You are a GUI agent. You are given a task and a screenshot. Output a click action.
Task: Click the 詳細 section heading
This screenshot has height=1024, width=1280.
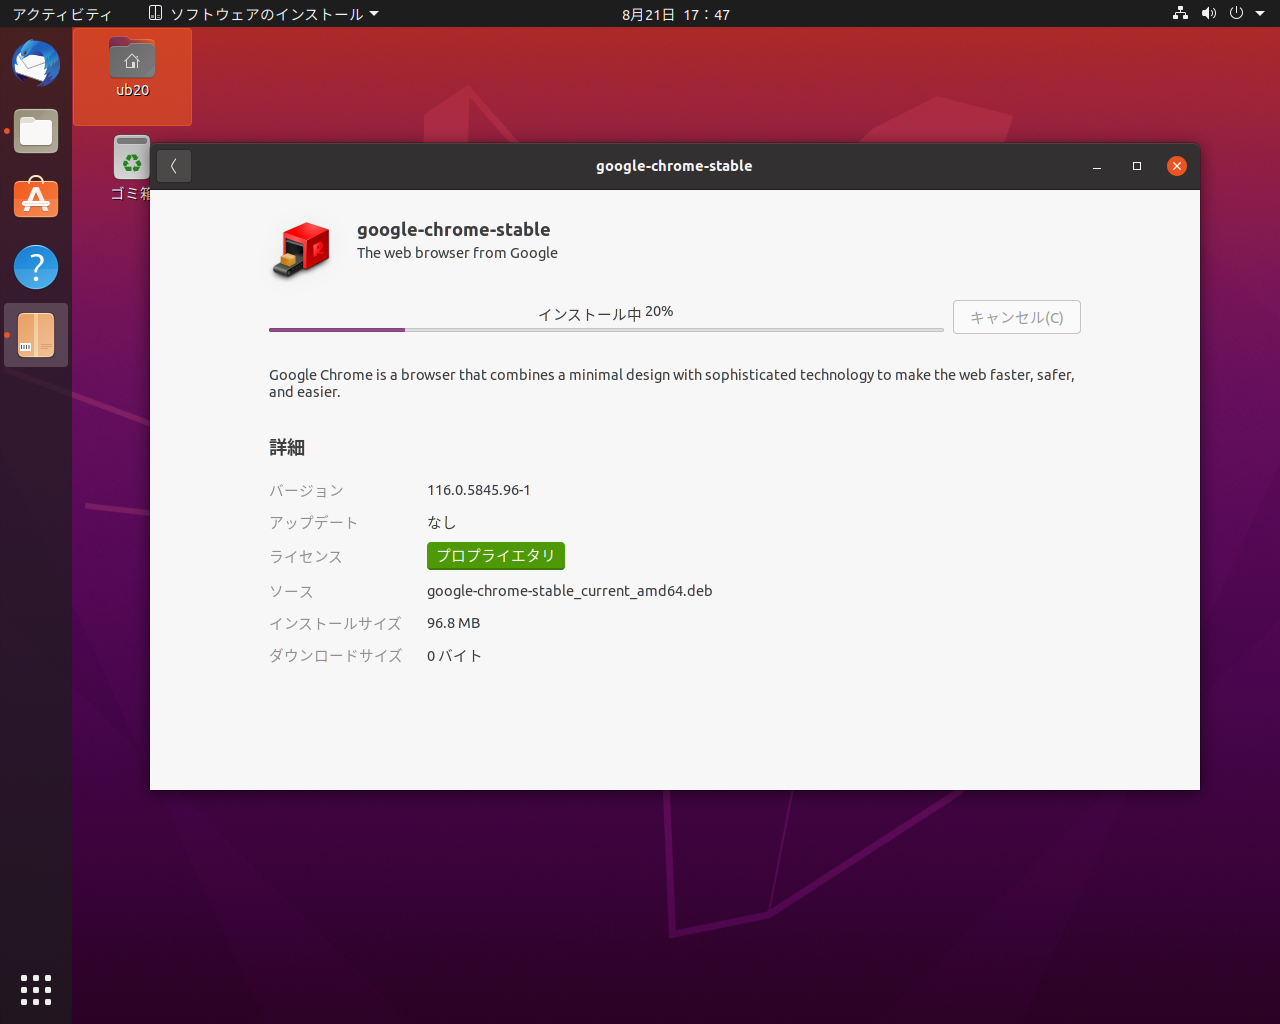[287, 448]
